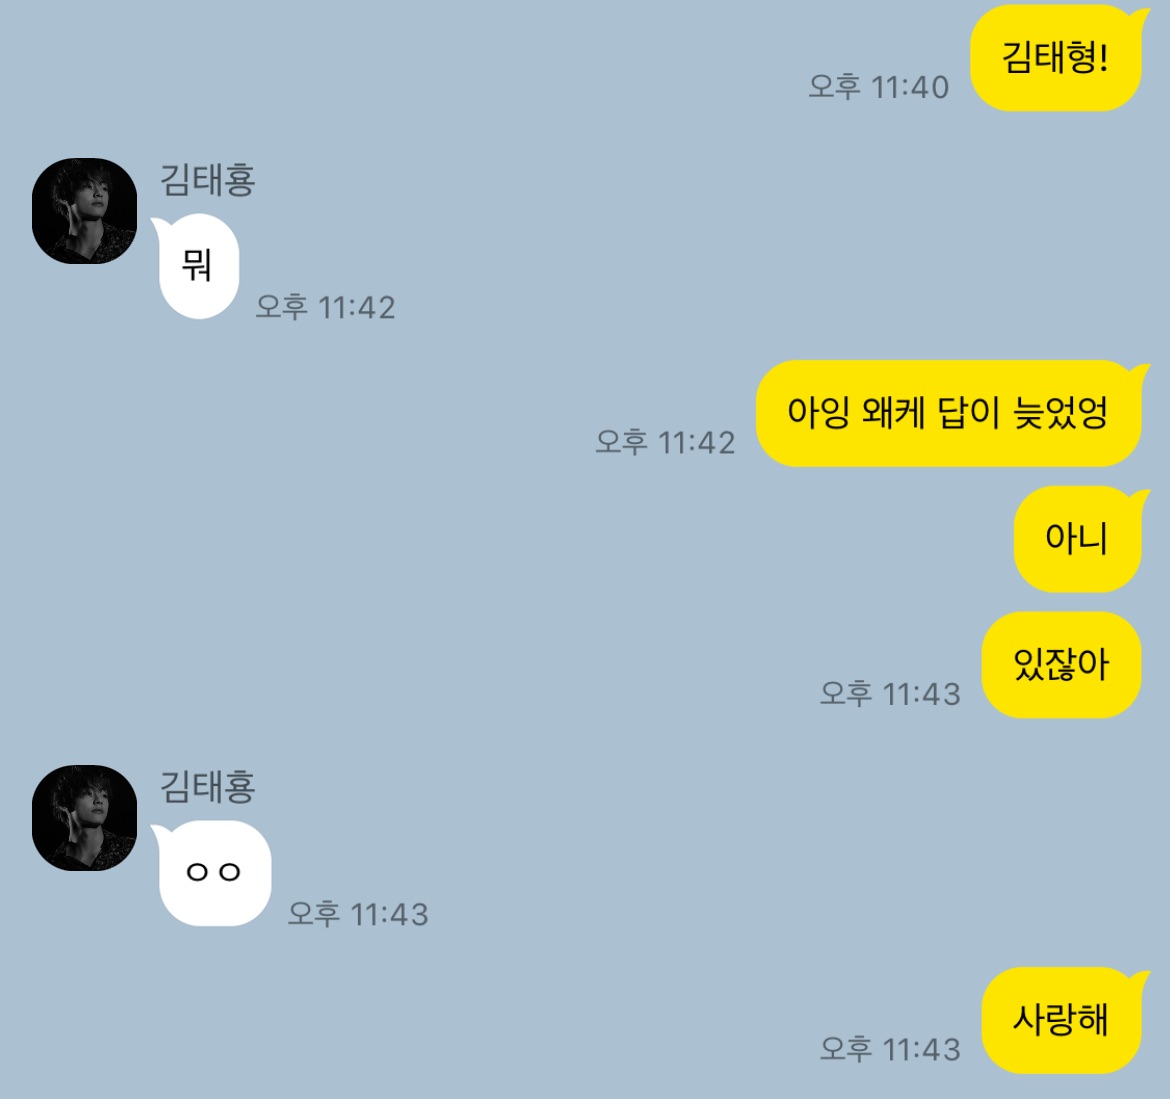Select the white ㅇㅇ reply bubble
The image size is (1170, 1099).
tap(215, 873)
